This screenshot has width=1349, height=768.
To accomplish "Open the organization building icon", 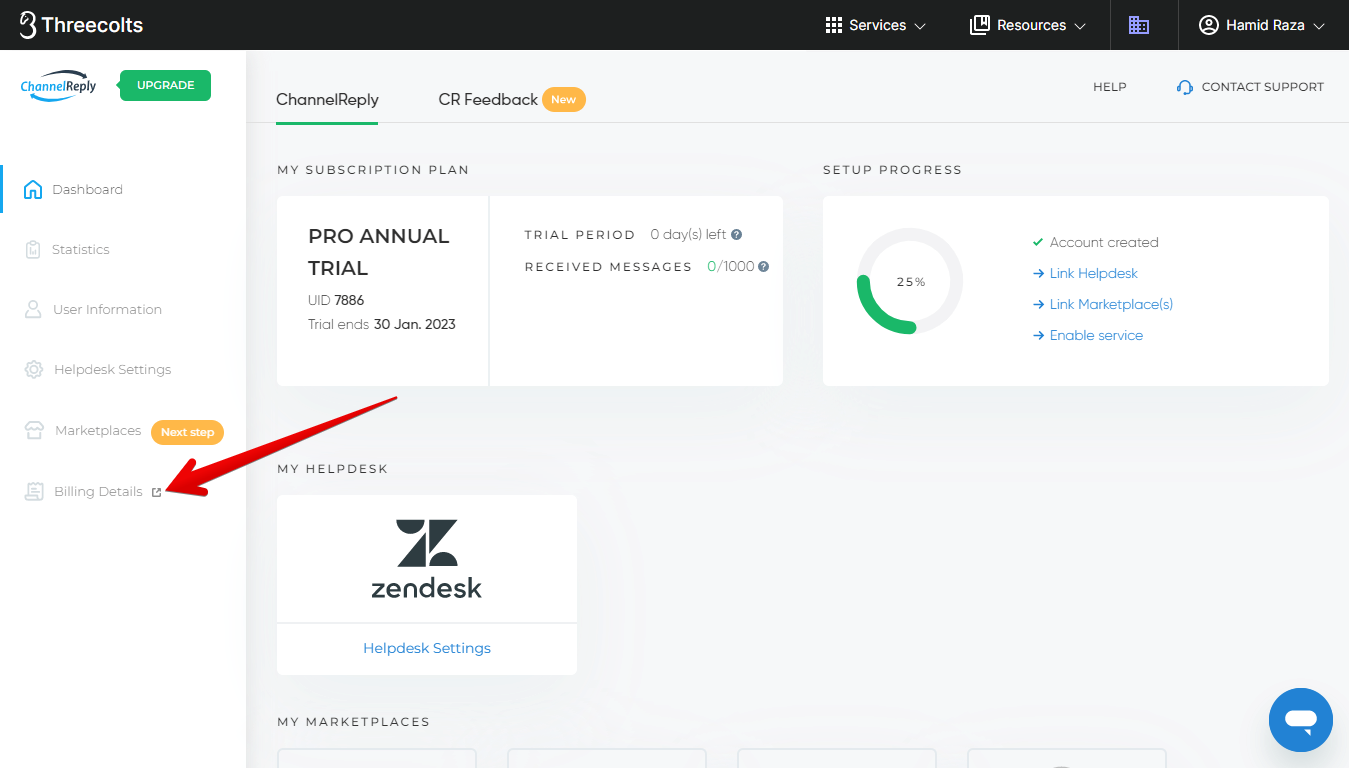I will point(1139,25).
